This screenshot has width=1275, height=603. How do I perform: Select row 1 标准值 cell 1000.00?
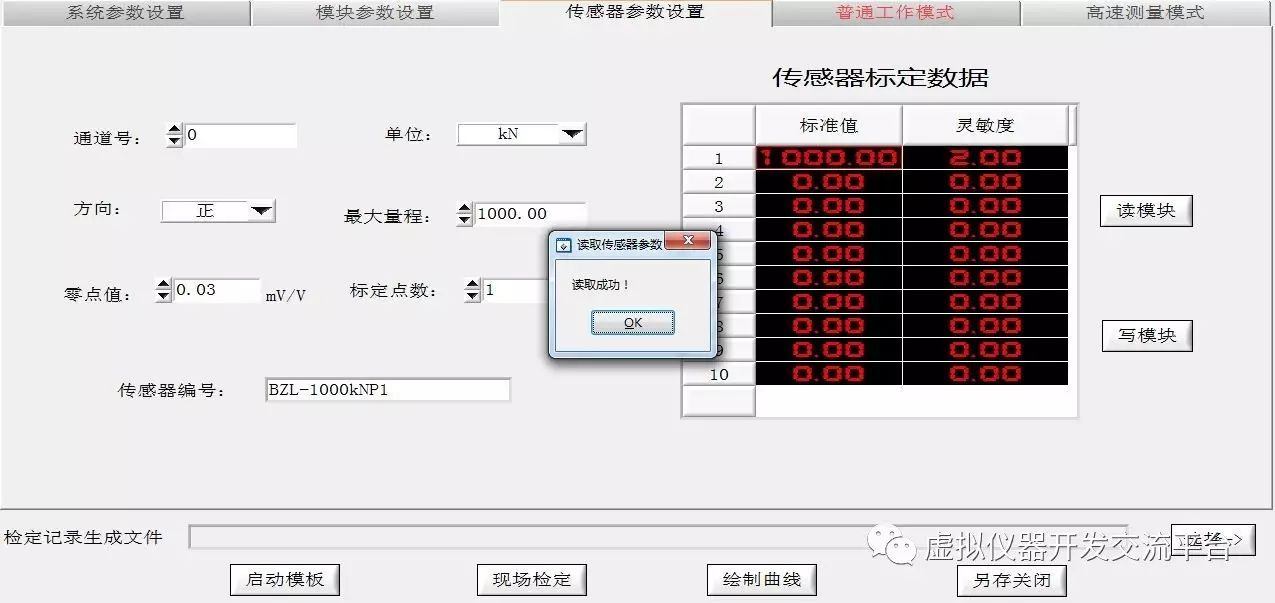pyautogui.click(x=829, y=158)
